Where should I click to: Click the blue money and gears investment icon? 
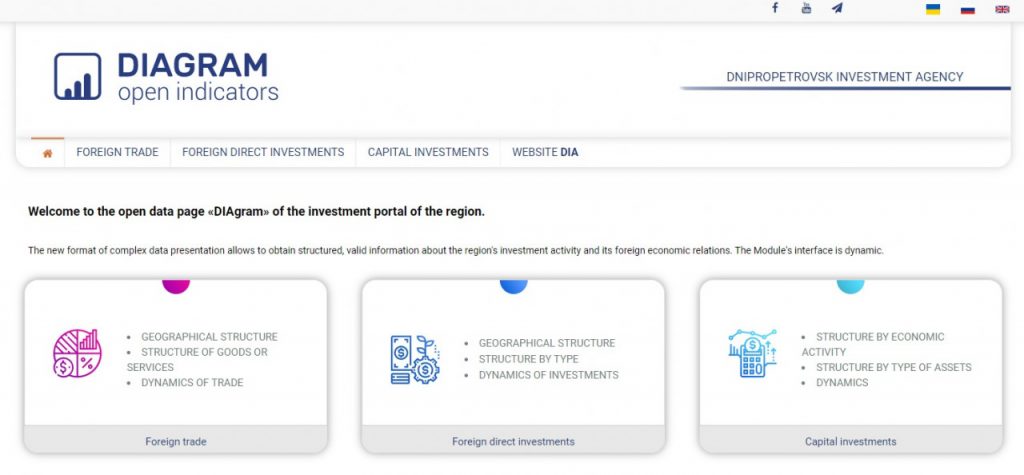(x=415, y=359)
